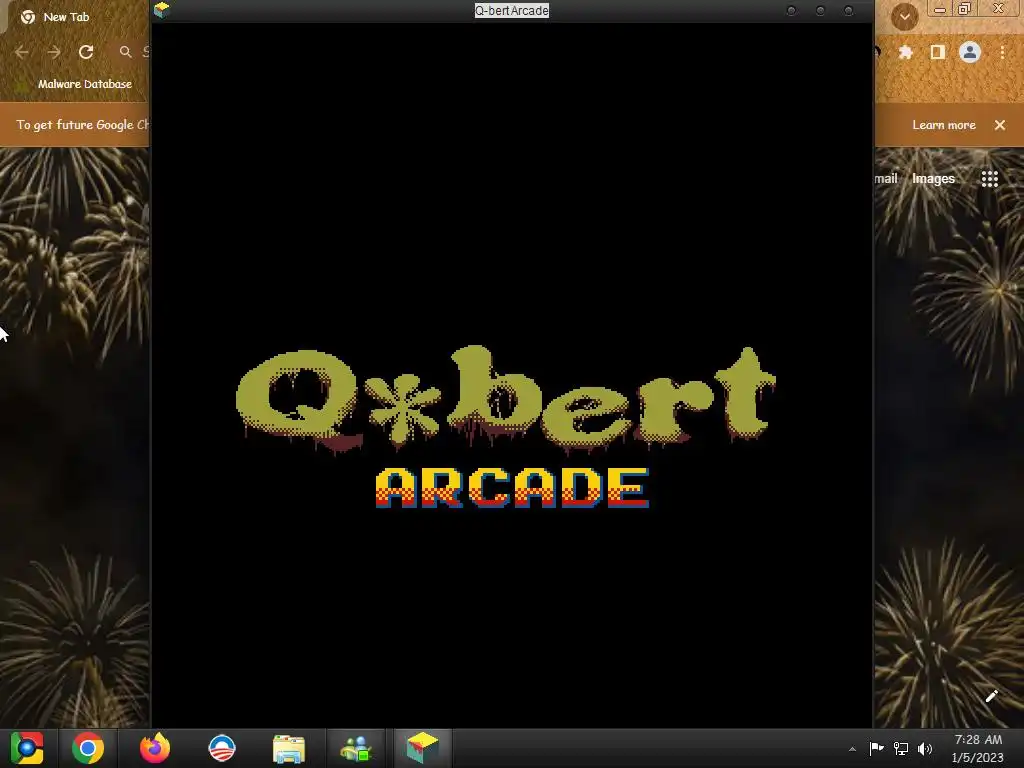Viewport: 1024px width, 768px height.
Task: Launch Firefox from taskbar
Action: [155, 748]
